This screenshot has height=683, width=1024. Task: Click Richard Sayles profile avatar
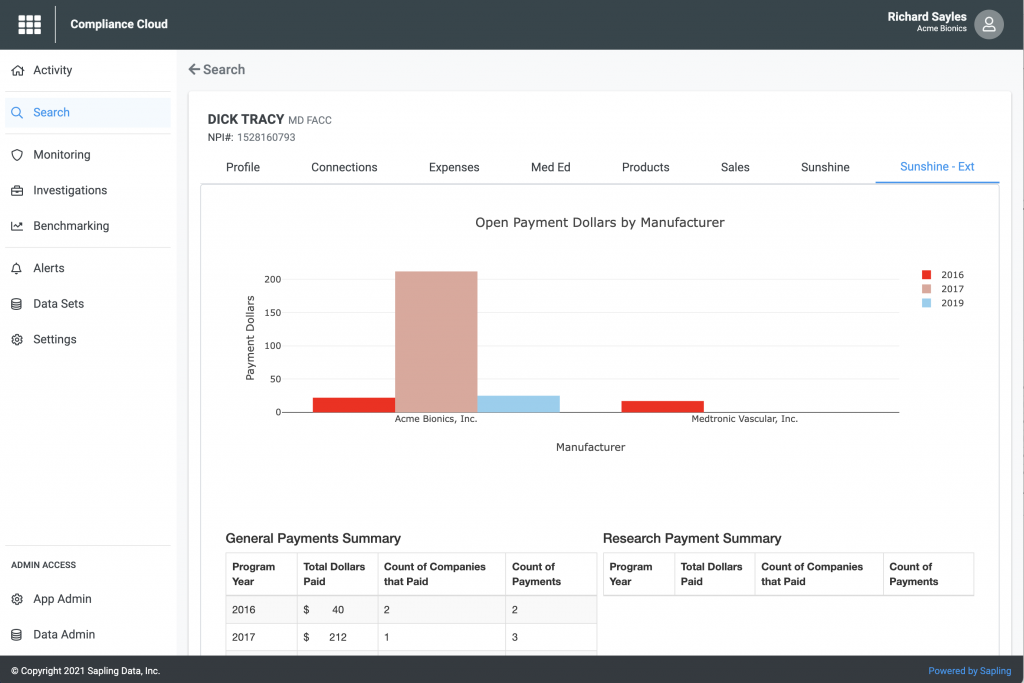pyautogui.click(x=988, y=24)
